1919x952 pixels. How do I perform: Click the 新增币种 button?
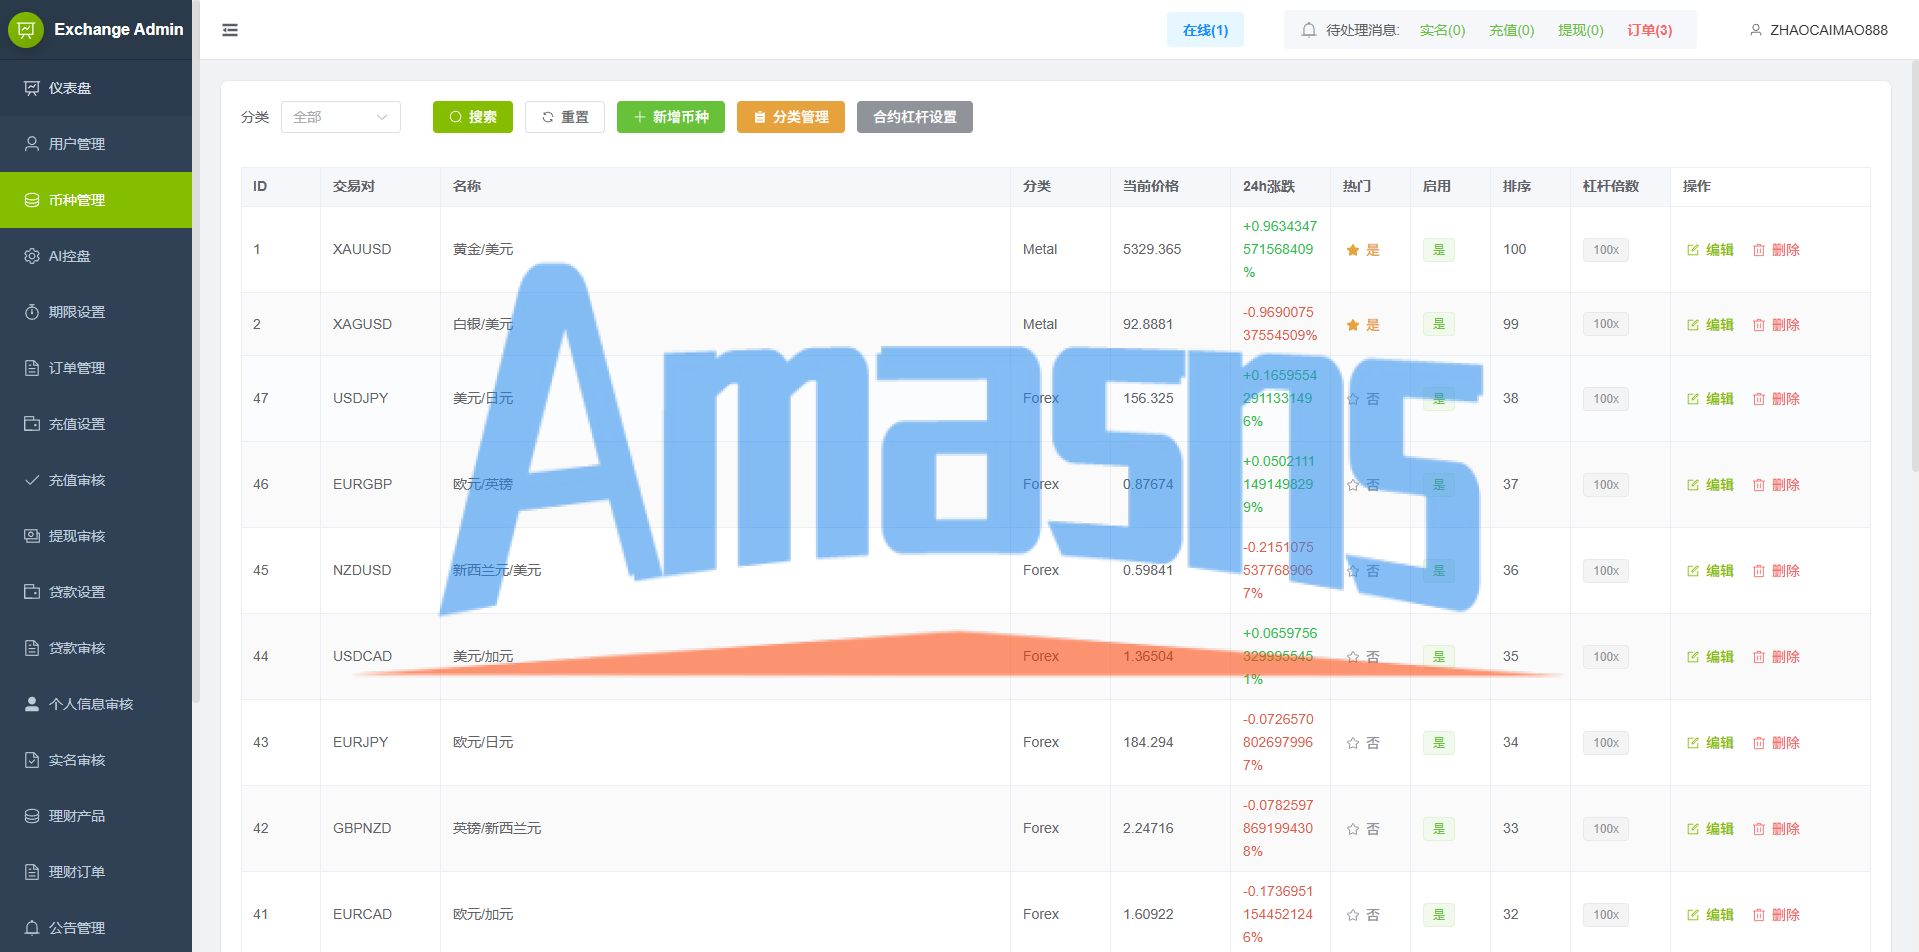pos(671,117)
